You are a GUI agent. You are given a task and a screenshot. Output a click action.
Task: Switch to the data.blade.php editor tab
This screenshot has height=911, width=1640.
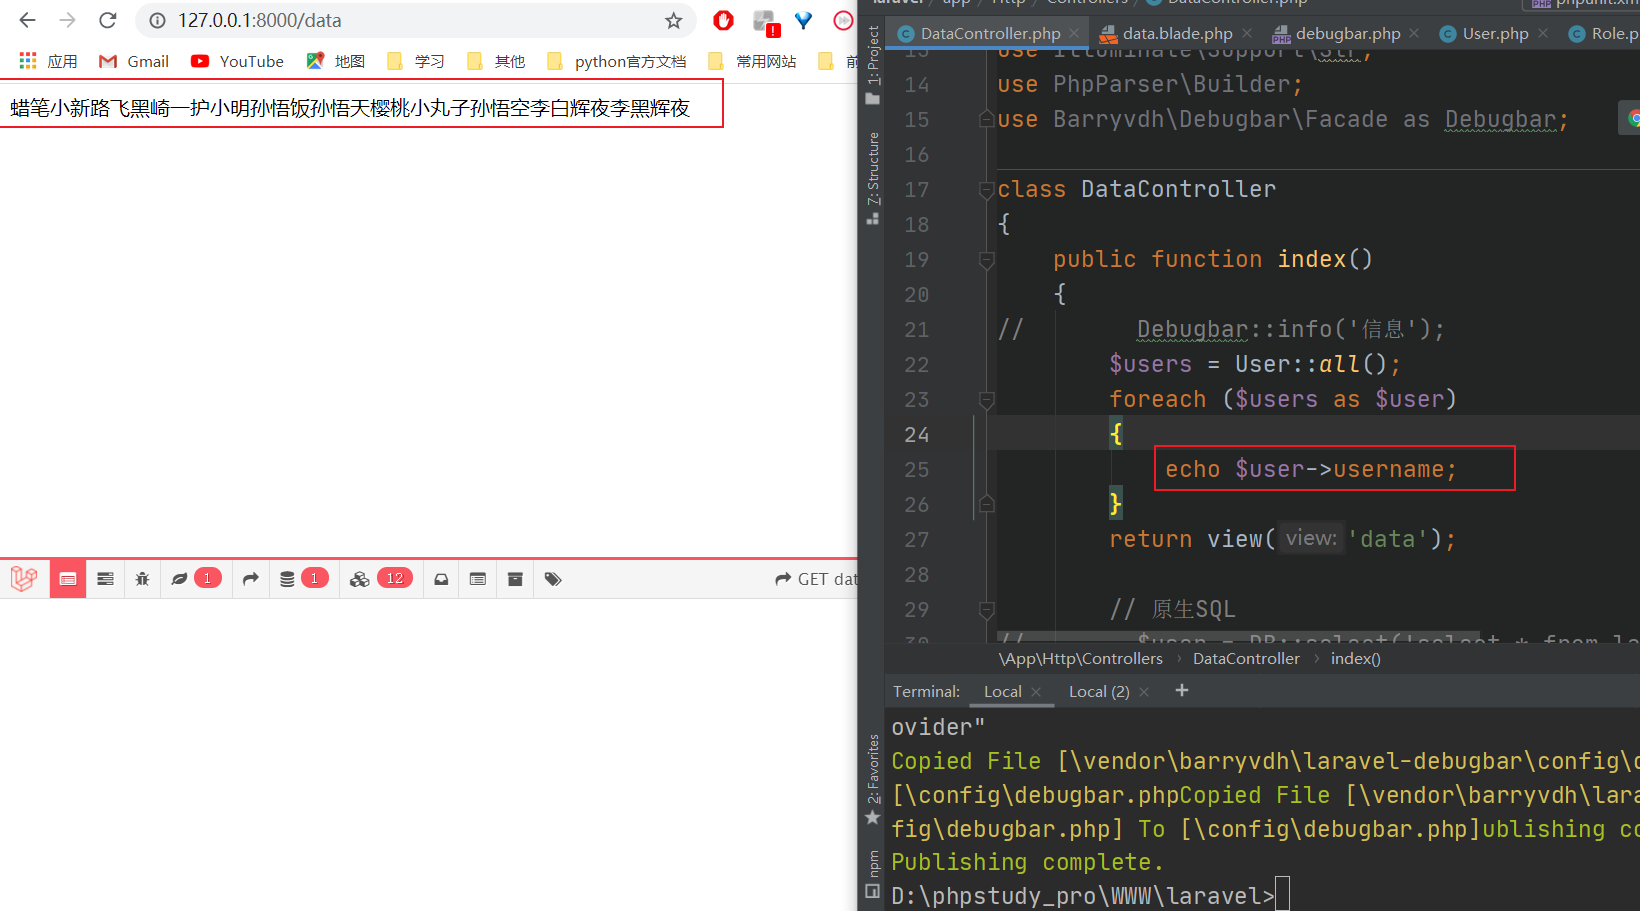tap(1177, 33)
